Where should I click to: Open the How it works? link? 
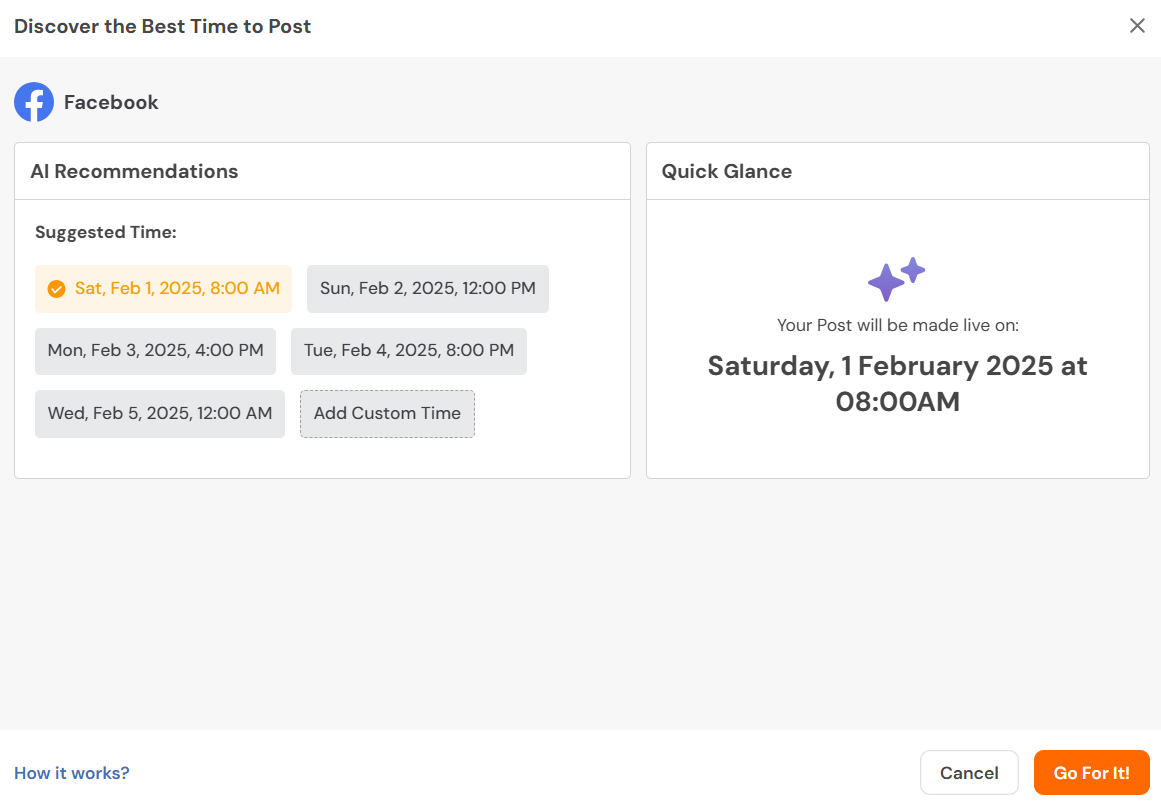click(x=72, y=773)
